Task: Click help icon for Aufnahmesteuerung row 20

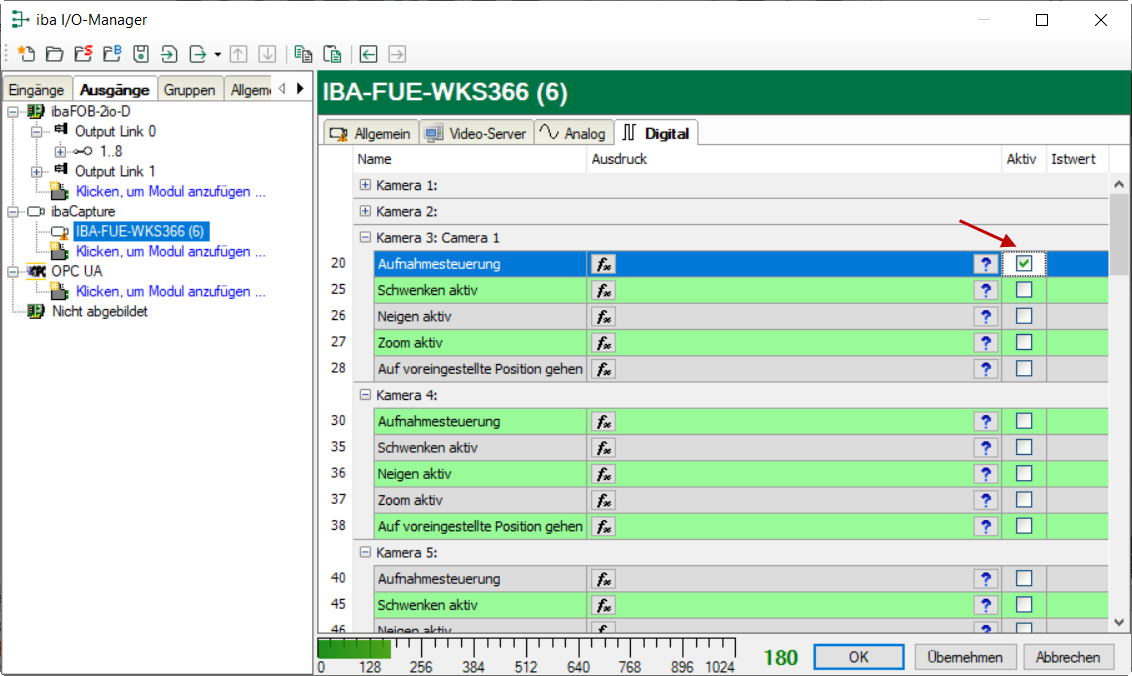Action: 986,264
